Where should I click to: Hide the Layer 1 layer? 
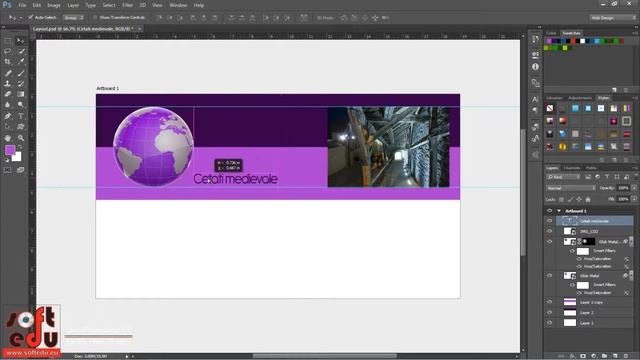coord(549,322)
